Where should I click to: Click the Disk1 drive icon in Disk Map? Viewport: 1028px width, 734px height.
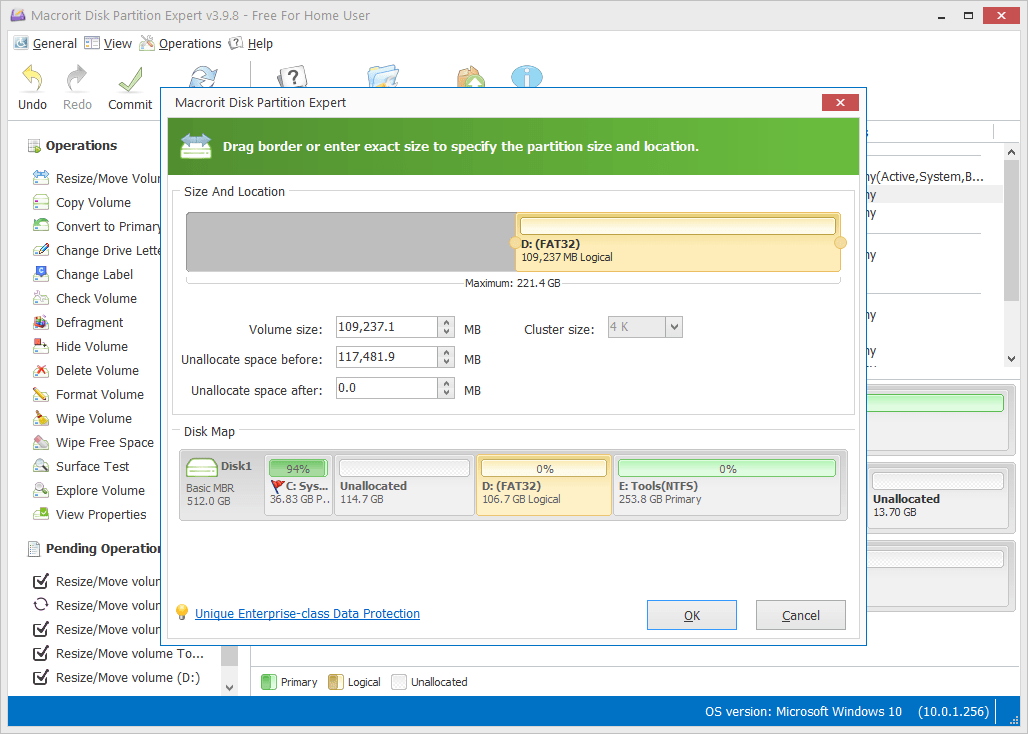coord(201,467)
